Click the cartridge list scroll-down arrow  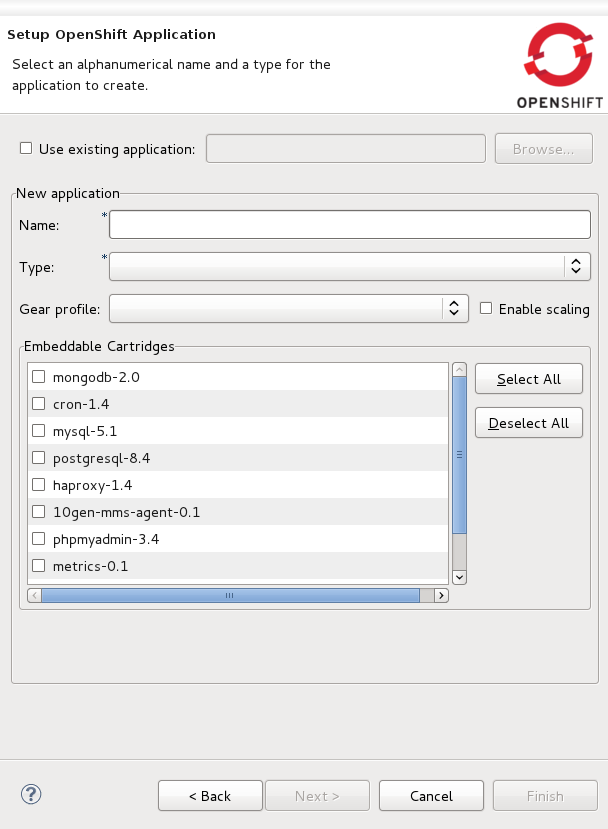(x=459, y=577)
